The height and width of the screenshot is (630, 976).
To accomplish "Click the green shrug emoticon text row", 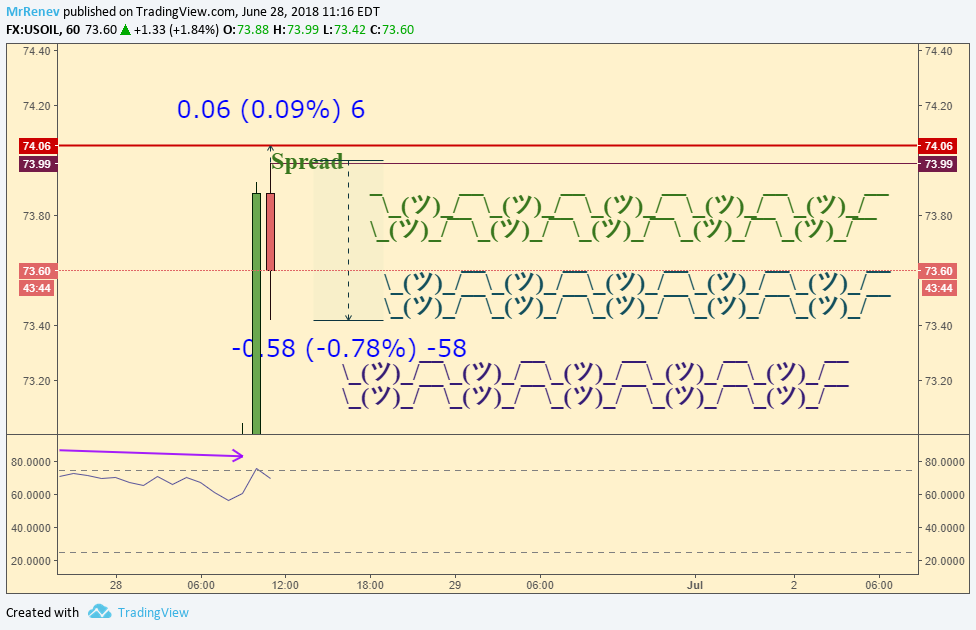I will pyautogui.click(x=629, y=217).
